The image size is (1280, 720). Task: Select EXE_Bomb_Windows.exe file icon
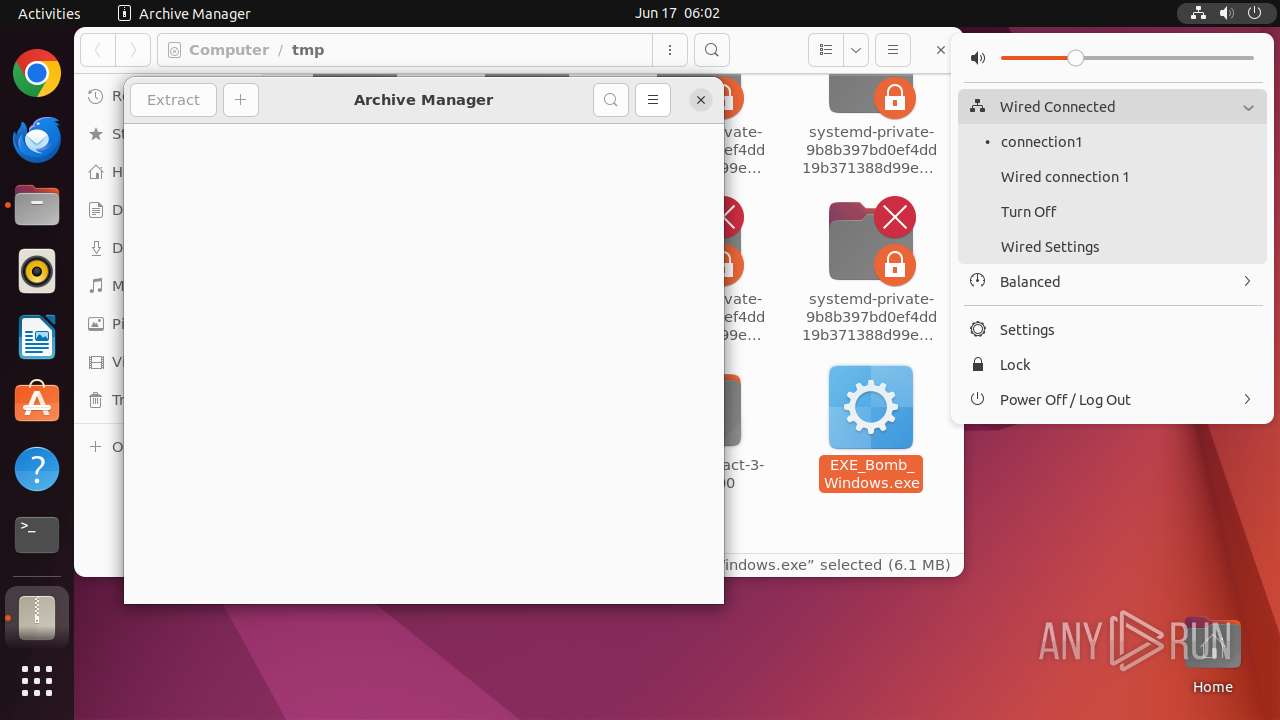(x=871, y=407)
